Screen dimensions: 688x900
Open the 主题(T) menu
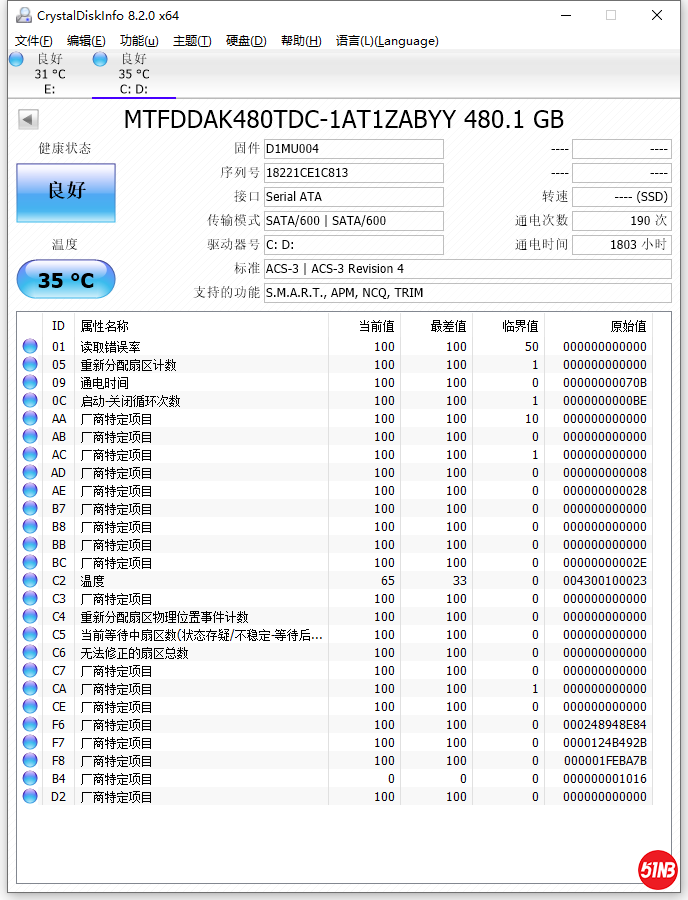(192, 41)
